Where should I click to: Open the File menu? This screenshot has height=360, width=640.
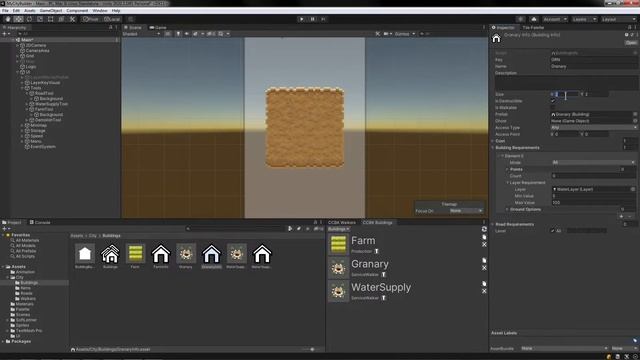5,11
